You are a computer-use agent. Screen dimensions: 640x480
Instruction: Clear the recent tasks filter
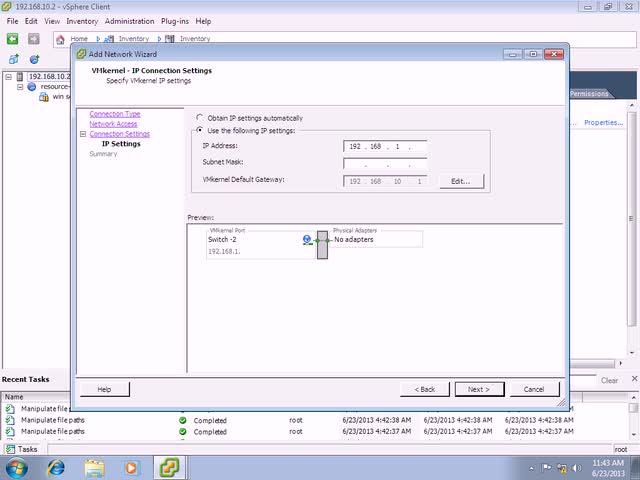[609, 380]
